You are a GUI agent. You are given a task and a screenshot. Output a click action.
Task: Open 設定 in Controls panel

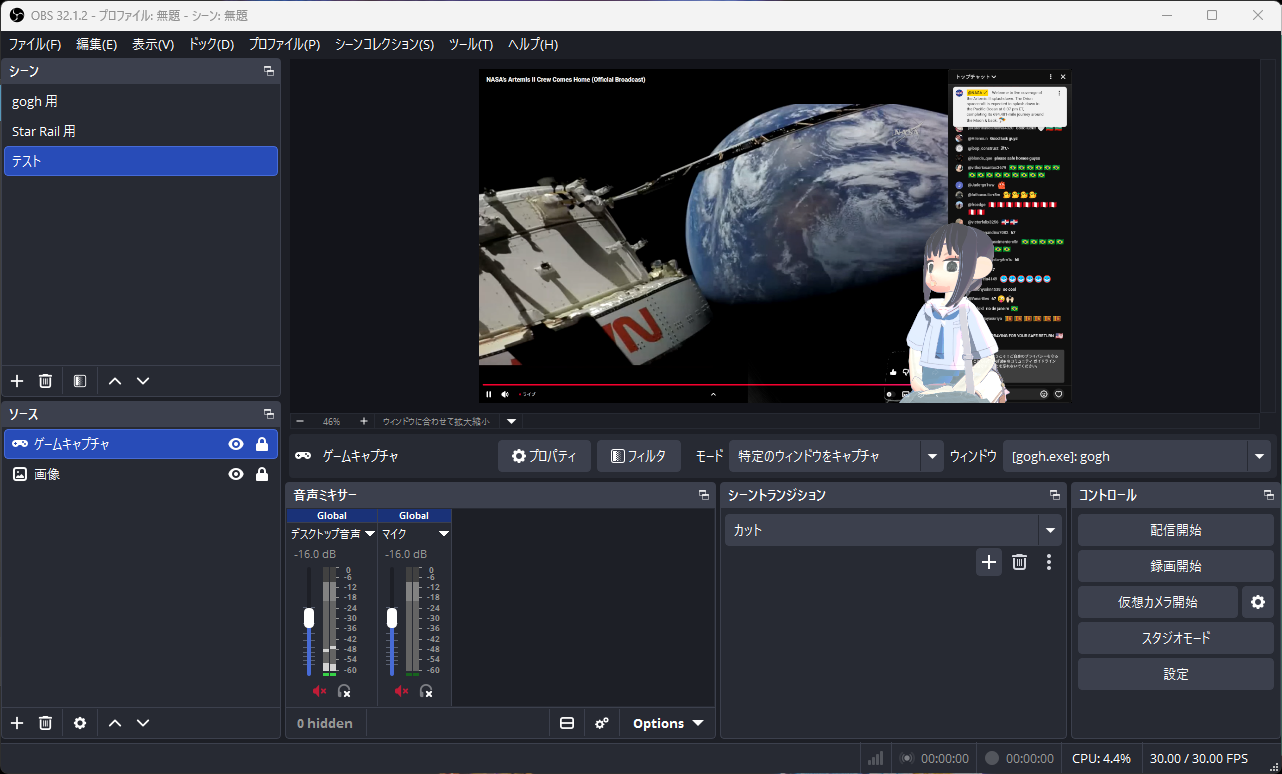[1176, 674]
